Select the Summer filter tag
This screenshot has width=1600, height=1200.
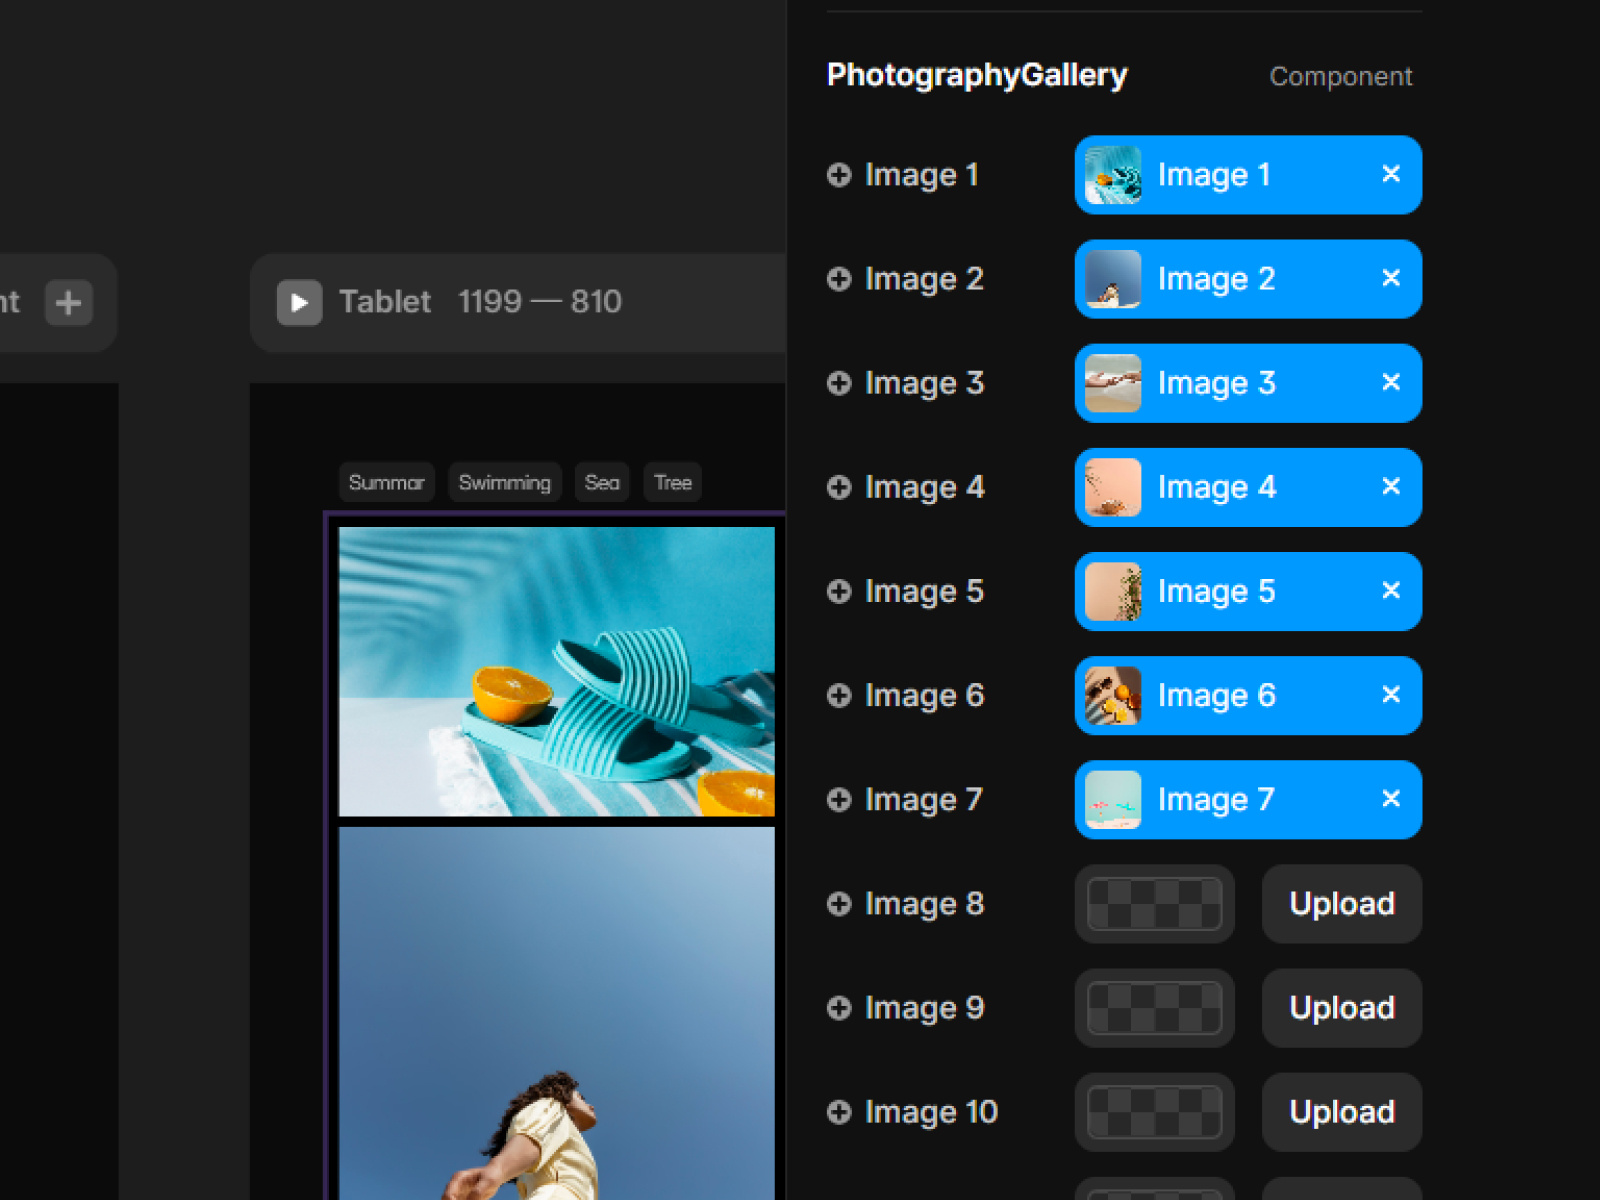(386, 483)
